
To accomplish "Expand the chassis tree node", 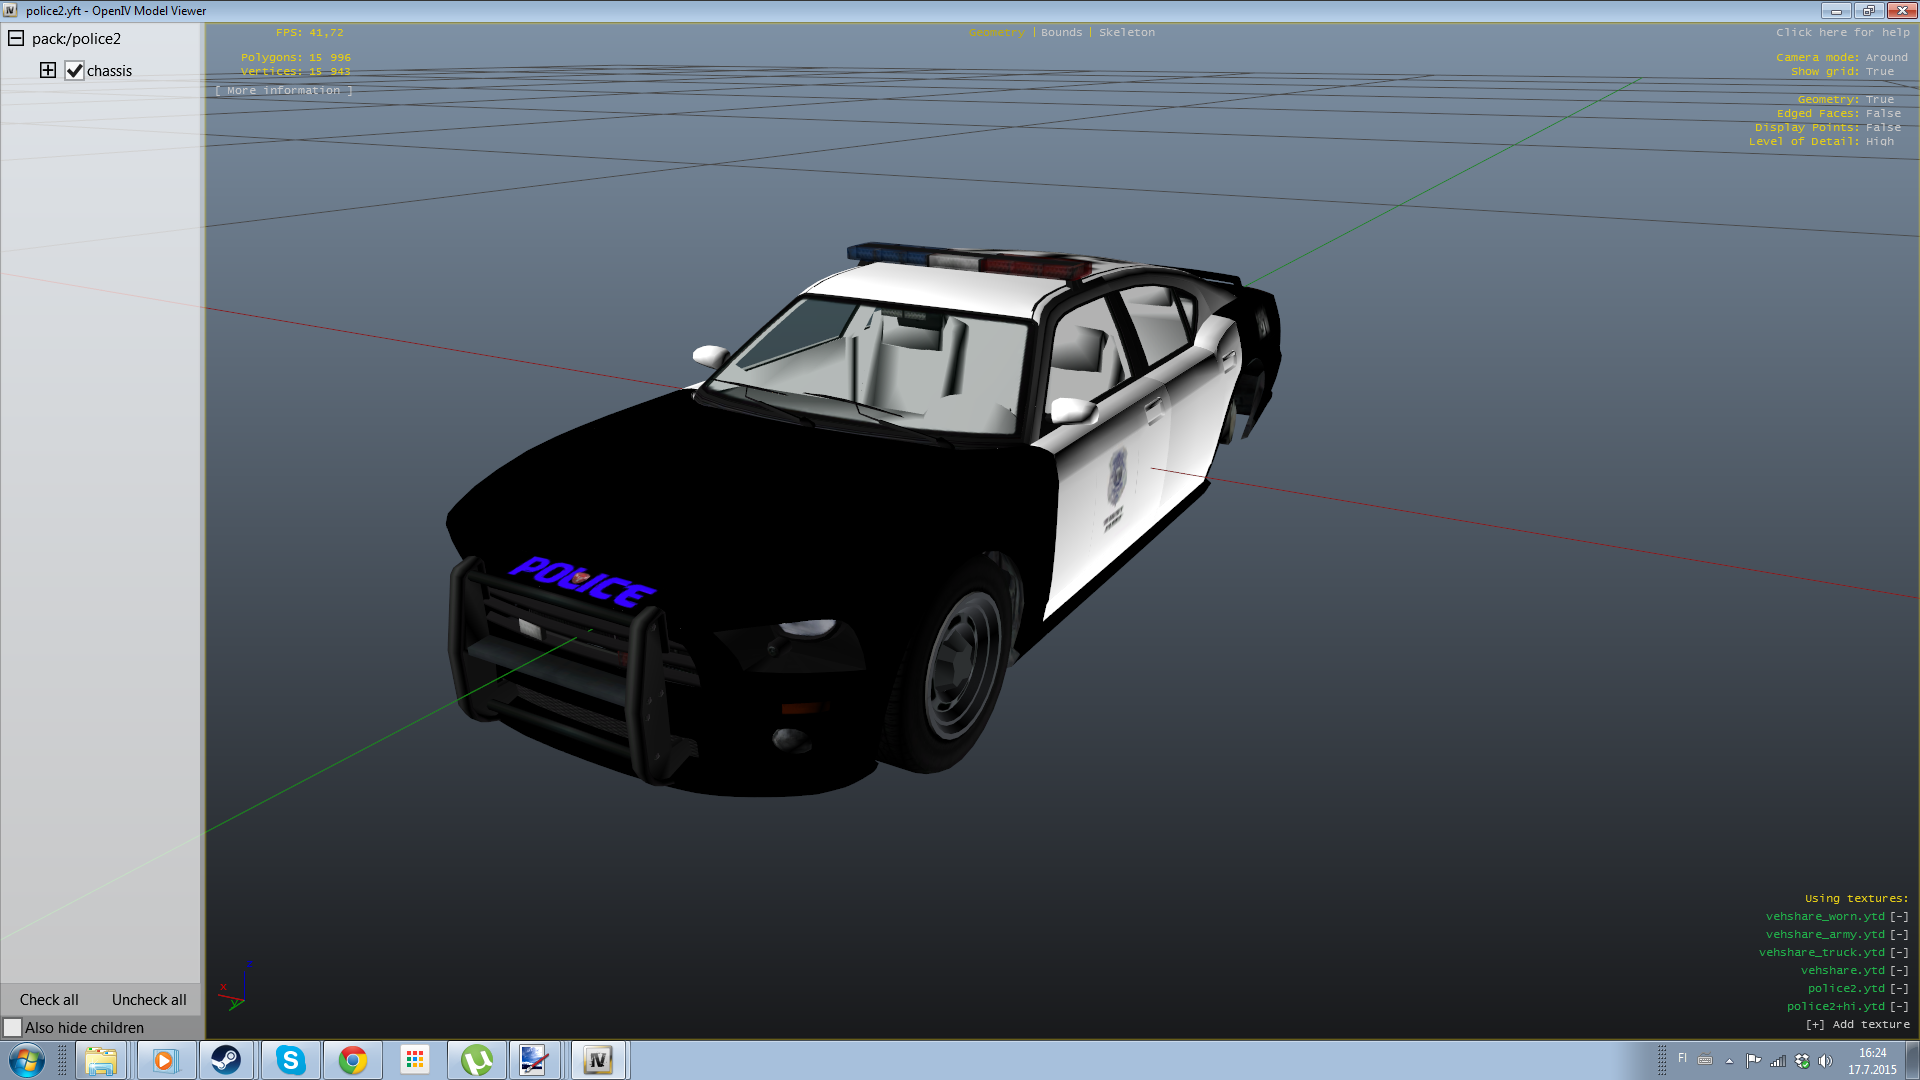I will coord(48,70).
